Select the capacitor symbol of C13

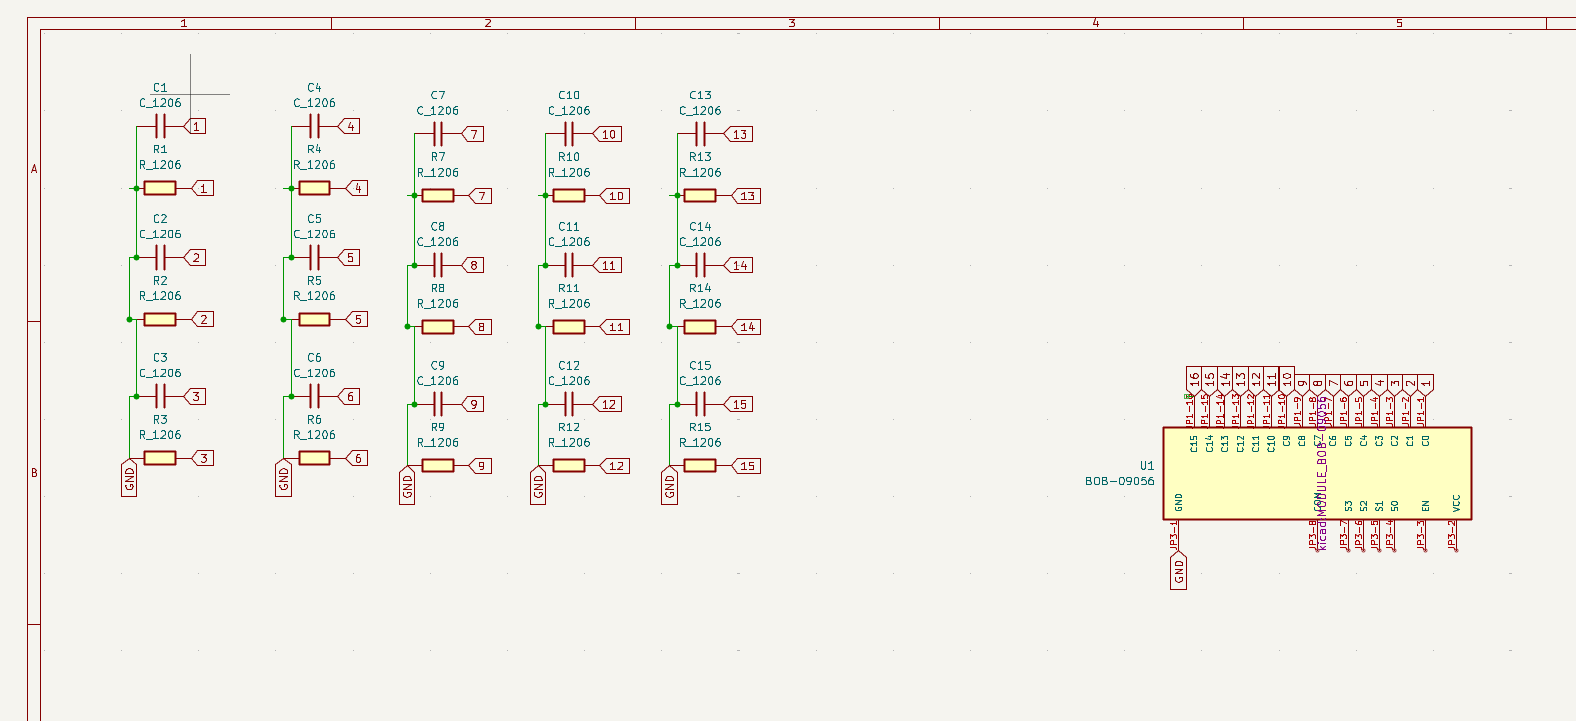[x=700, y=134]
